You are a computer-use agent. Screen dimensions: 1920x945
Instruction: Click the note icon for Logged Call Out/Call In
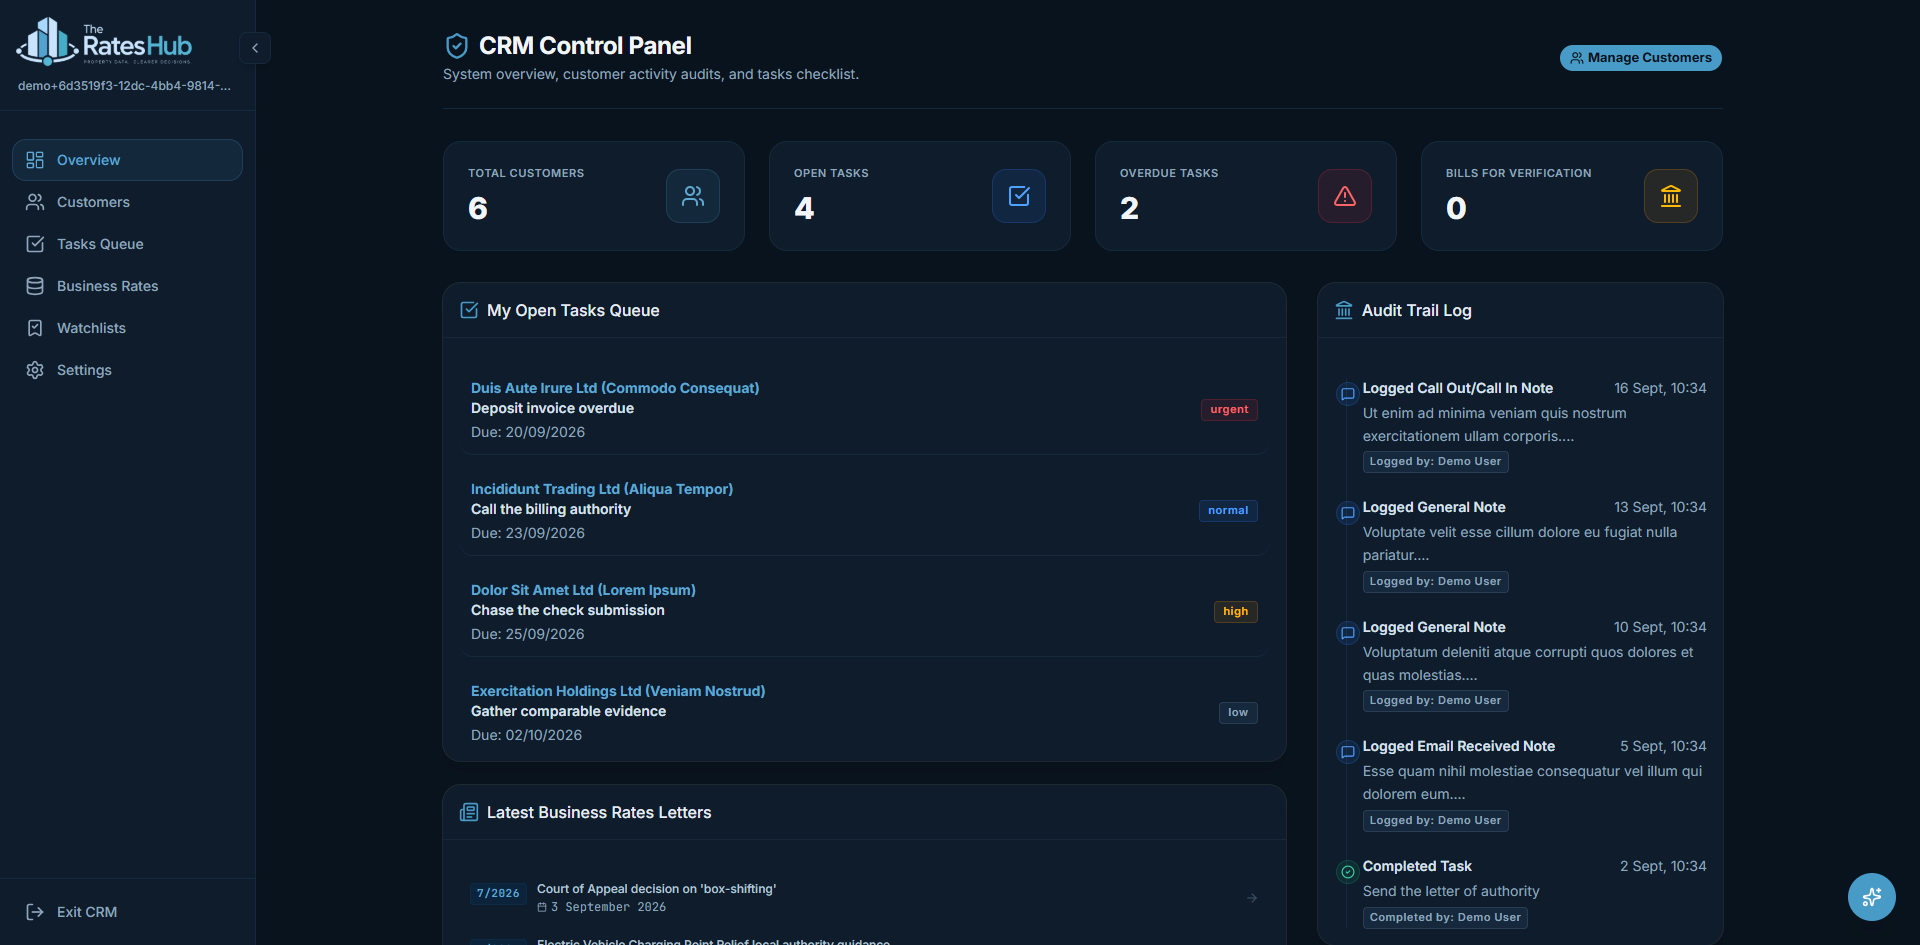click(x=1347, y=394)
